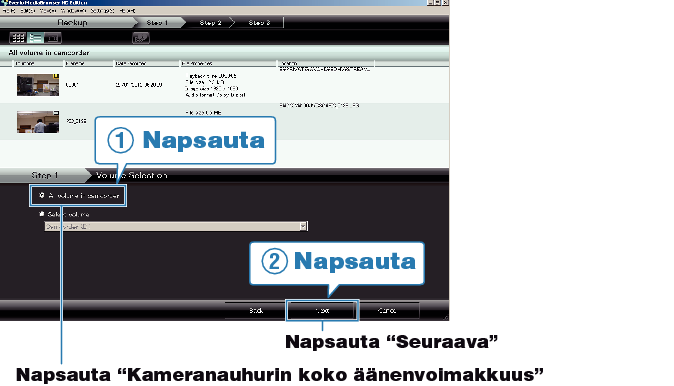Image resolution: width=674 pixels, height=386 pixels.
Task: Switch to list details view icon
Action: [35, 38]
